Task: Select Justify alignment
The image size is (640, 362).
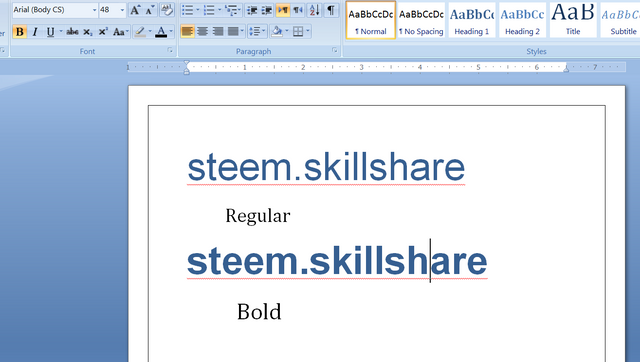Action: click(233, 31)
